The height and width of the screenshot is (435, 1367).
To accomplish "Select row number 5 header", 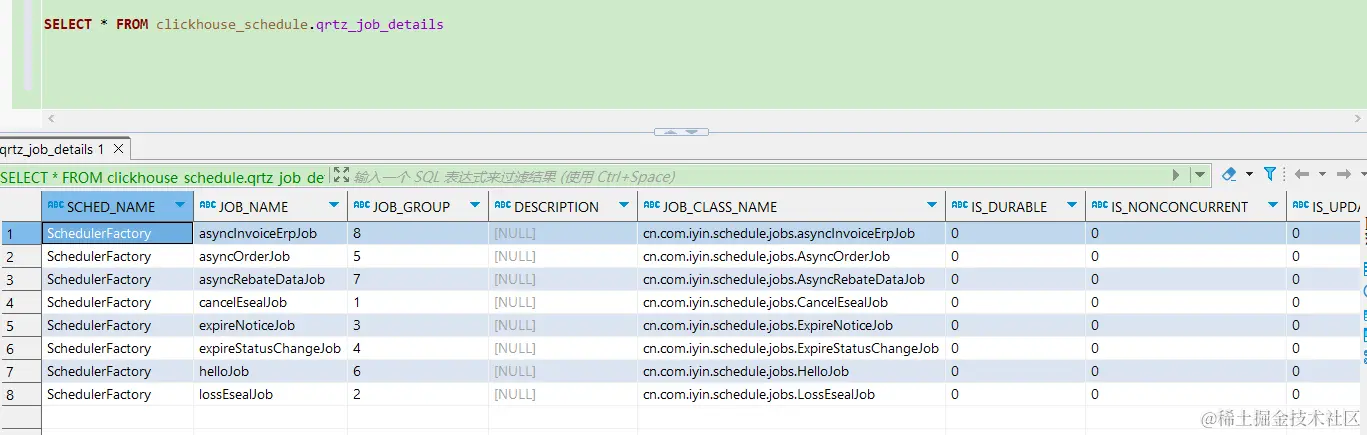I will click(x=20, y=325).
